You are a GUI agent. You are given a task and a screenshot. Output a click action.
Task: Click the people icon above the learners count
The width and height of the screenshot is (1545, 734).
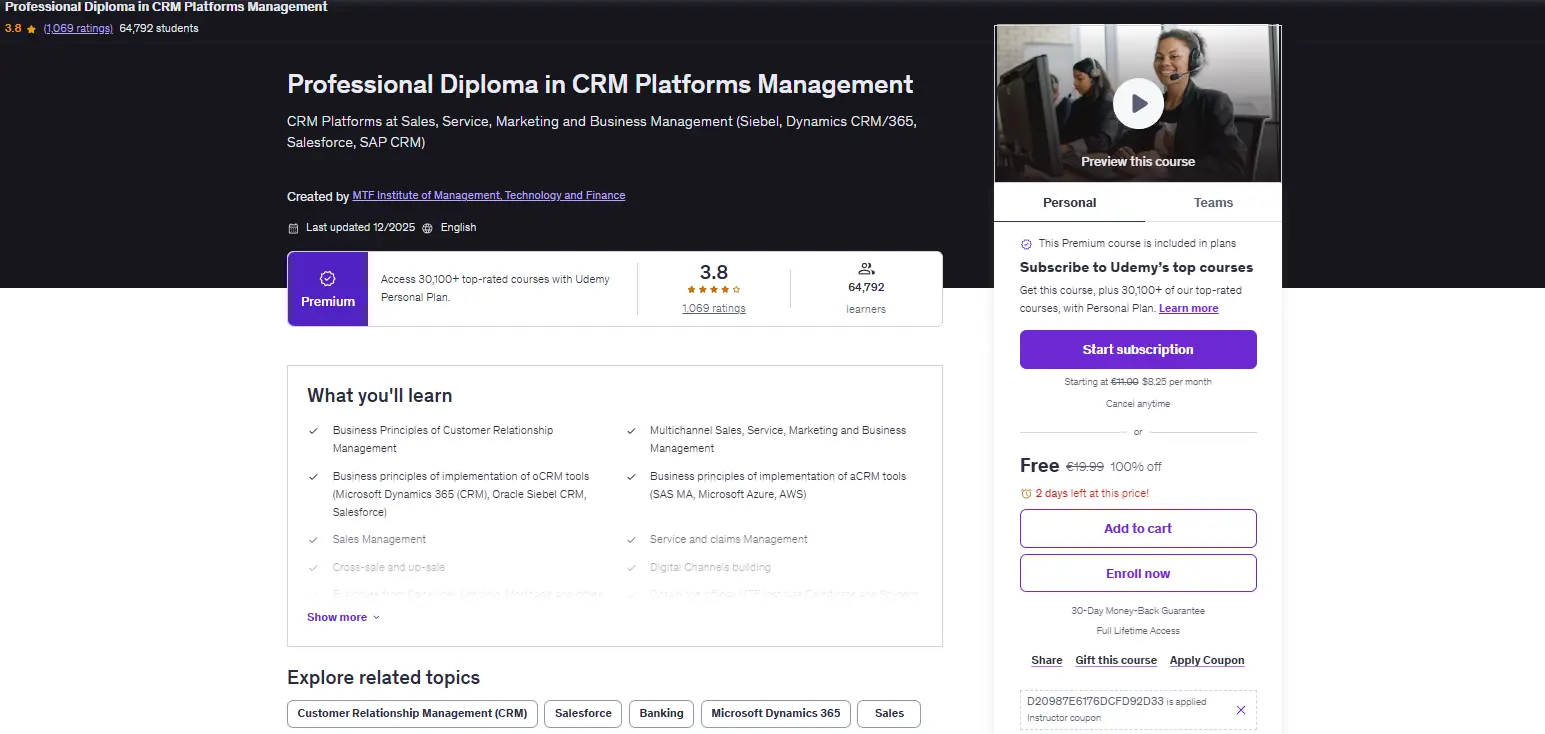[x=866, y=269]
